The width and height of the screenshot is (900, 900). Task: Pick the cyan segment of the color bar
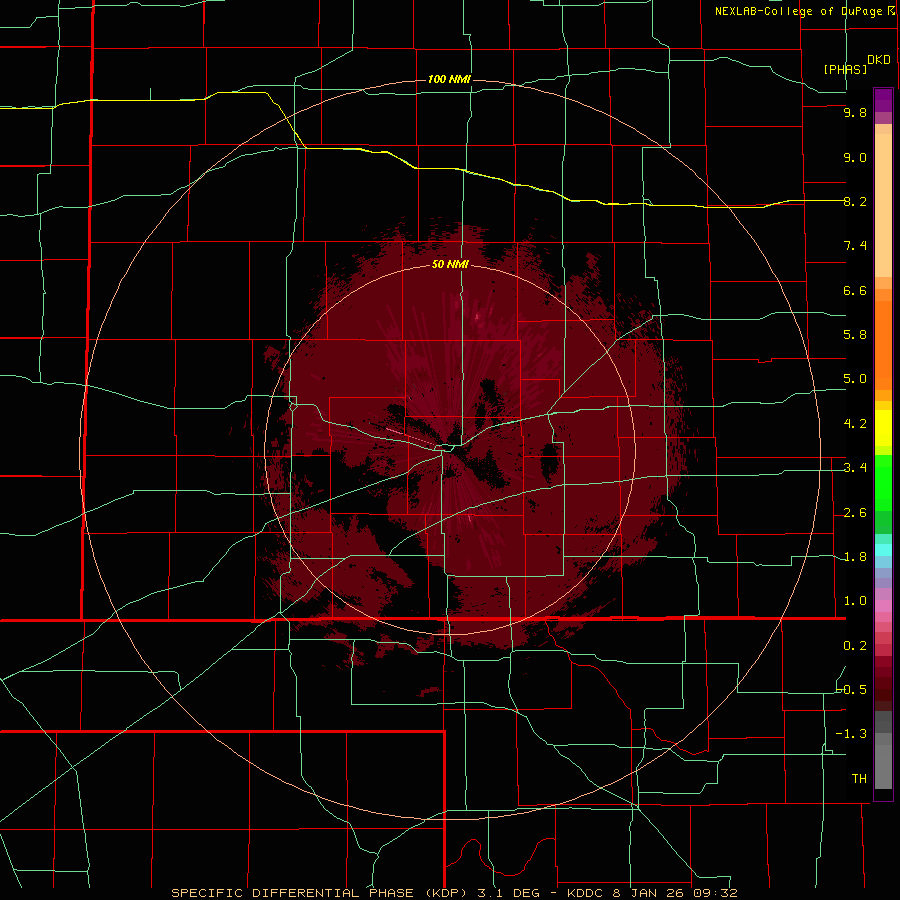tap(883, 550)
